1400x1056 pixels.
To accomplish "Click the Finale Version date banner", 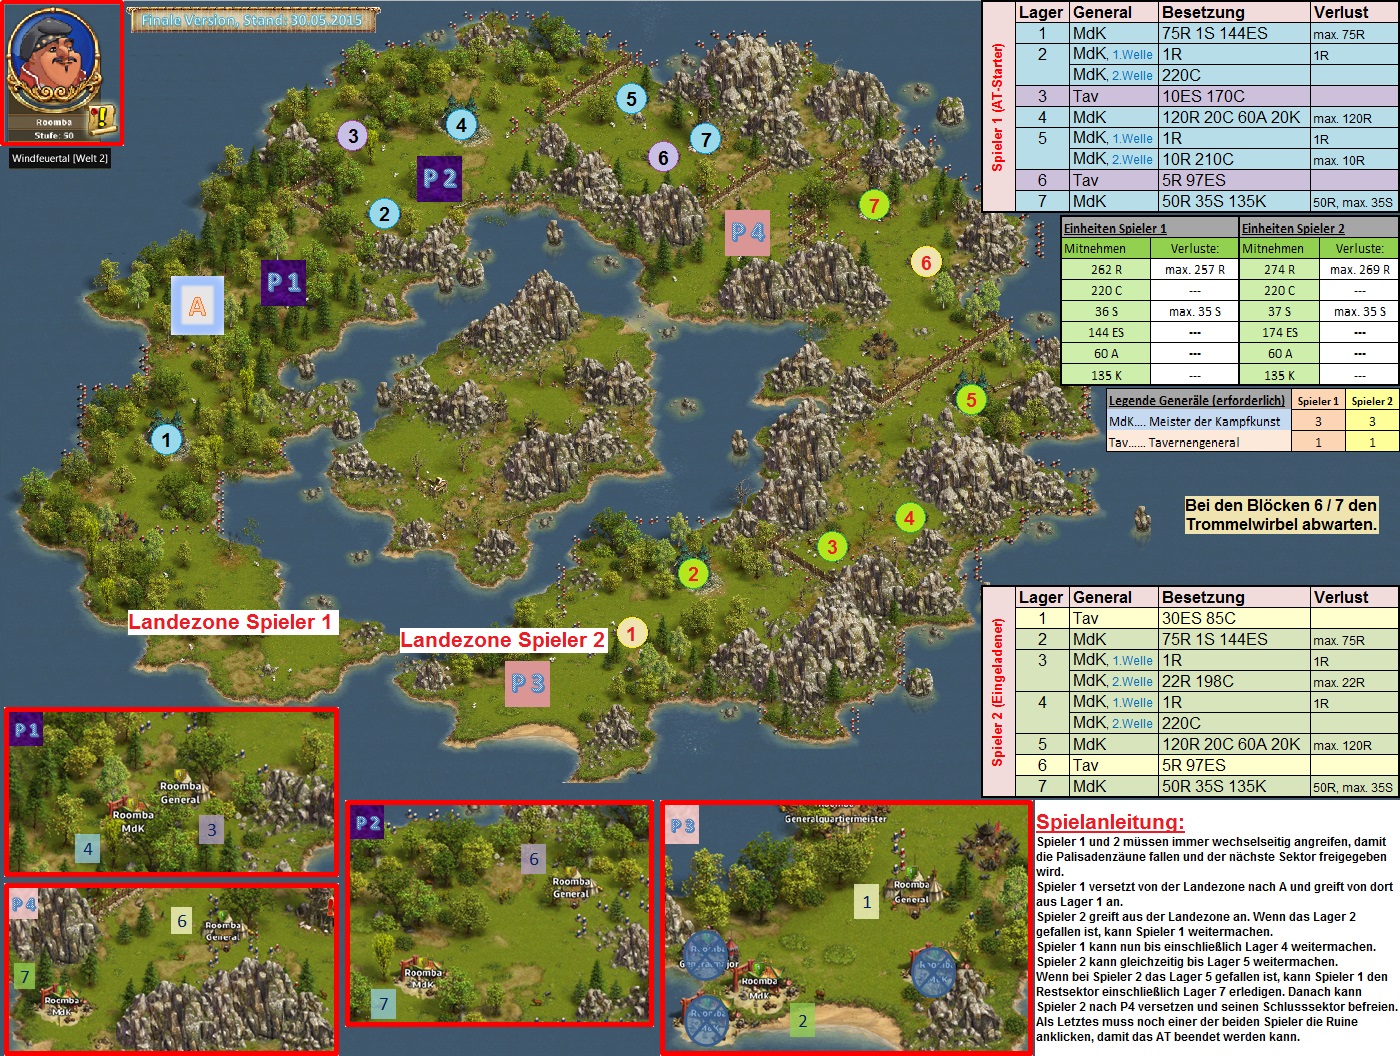I will [x=252, y=20].
